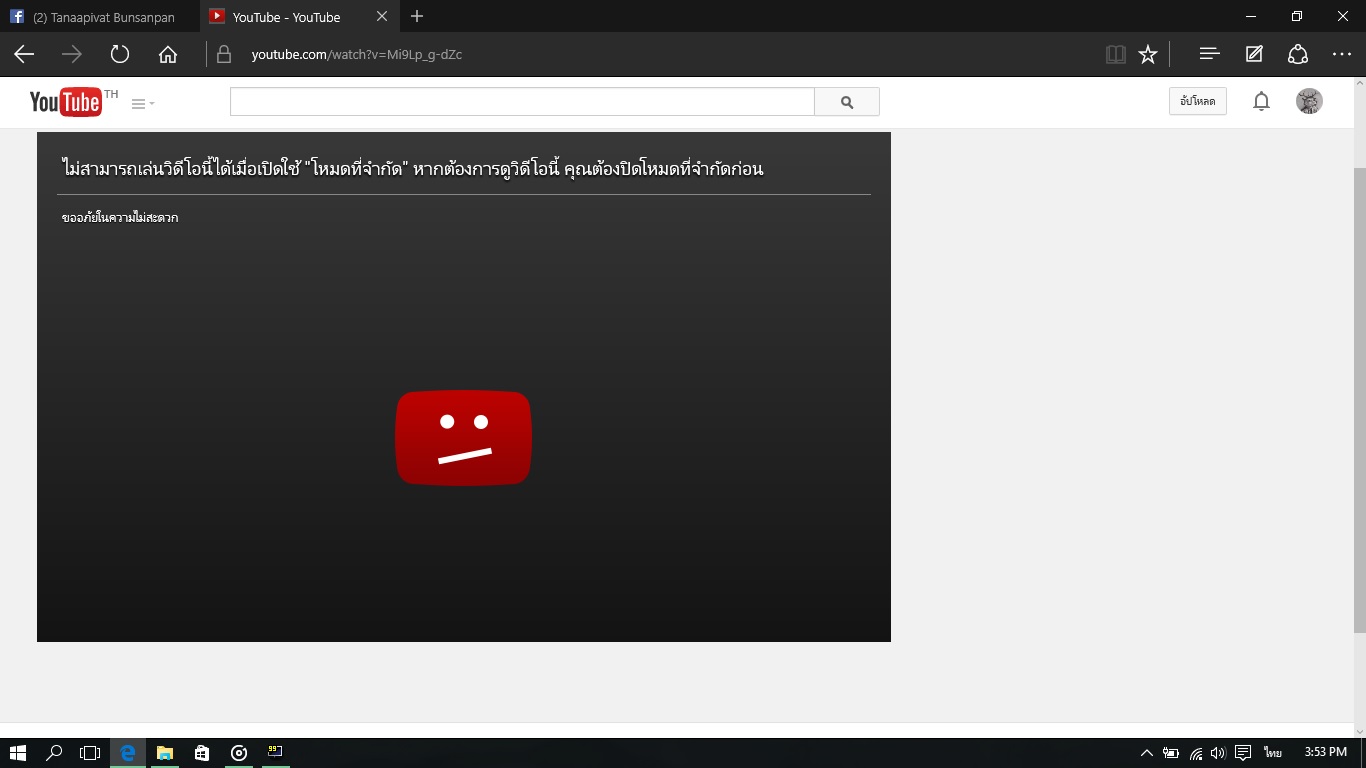The height and width of the screenshot is (768, 1366).
Task: Focus the YouTube search box
Action: pyautogui.click(x=522, y=102)
